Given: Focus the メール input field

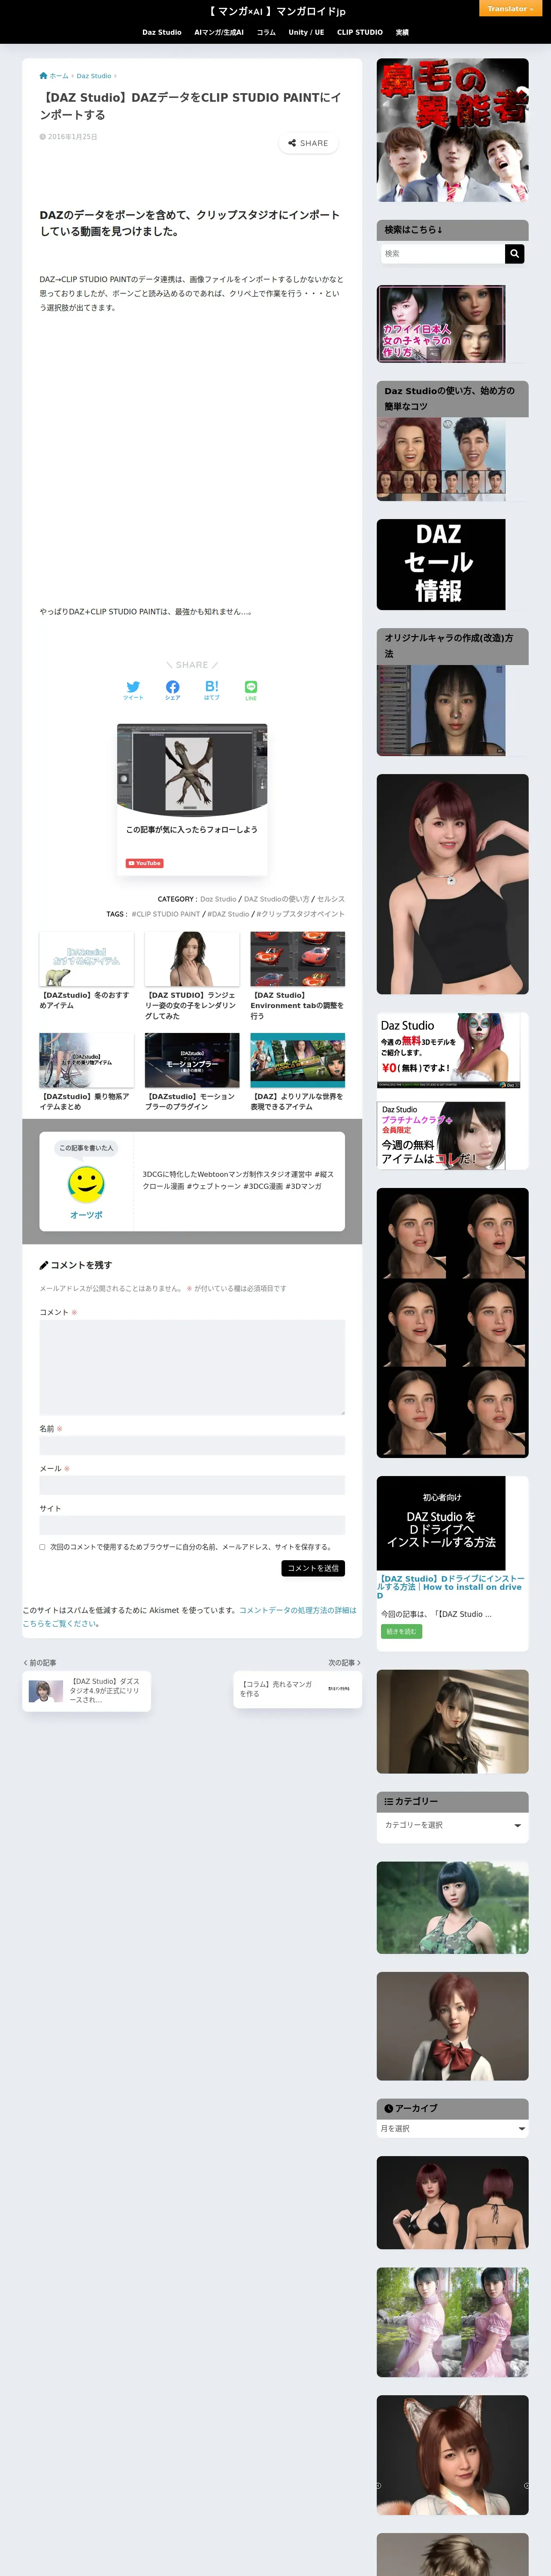Looking at the screenshot, I should point(192,1485).
